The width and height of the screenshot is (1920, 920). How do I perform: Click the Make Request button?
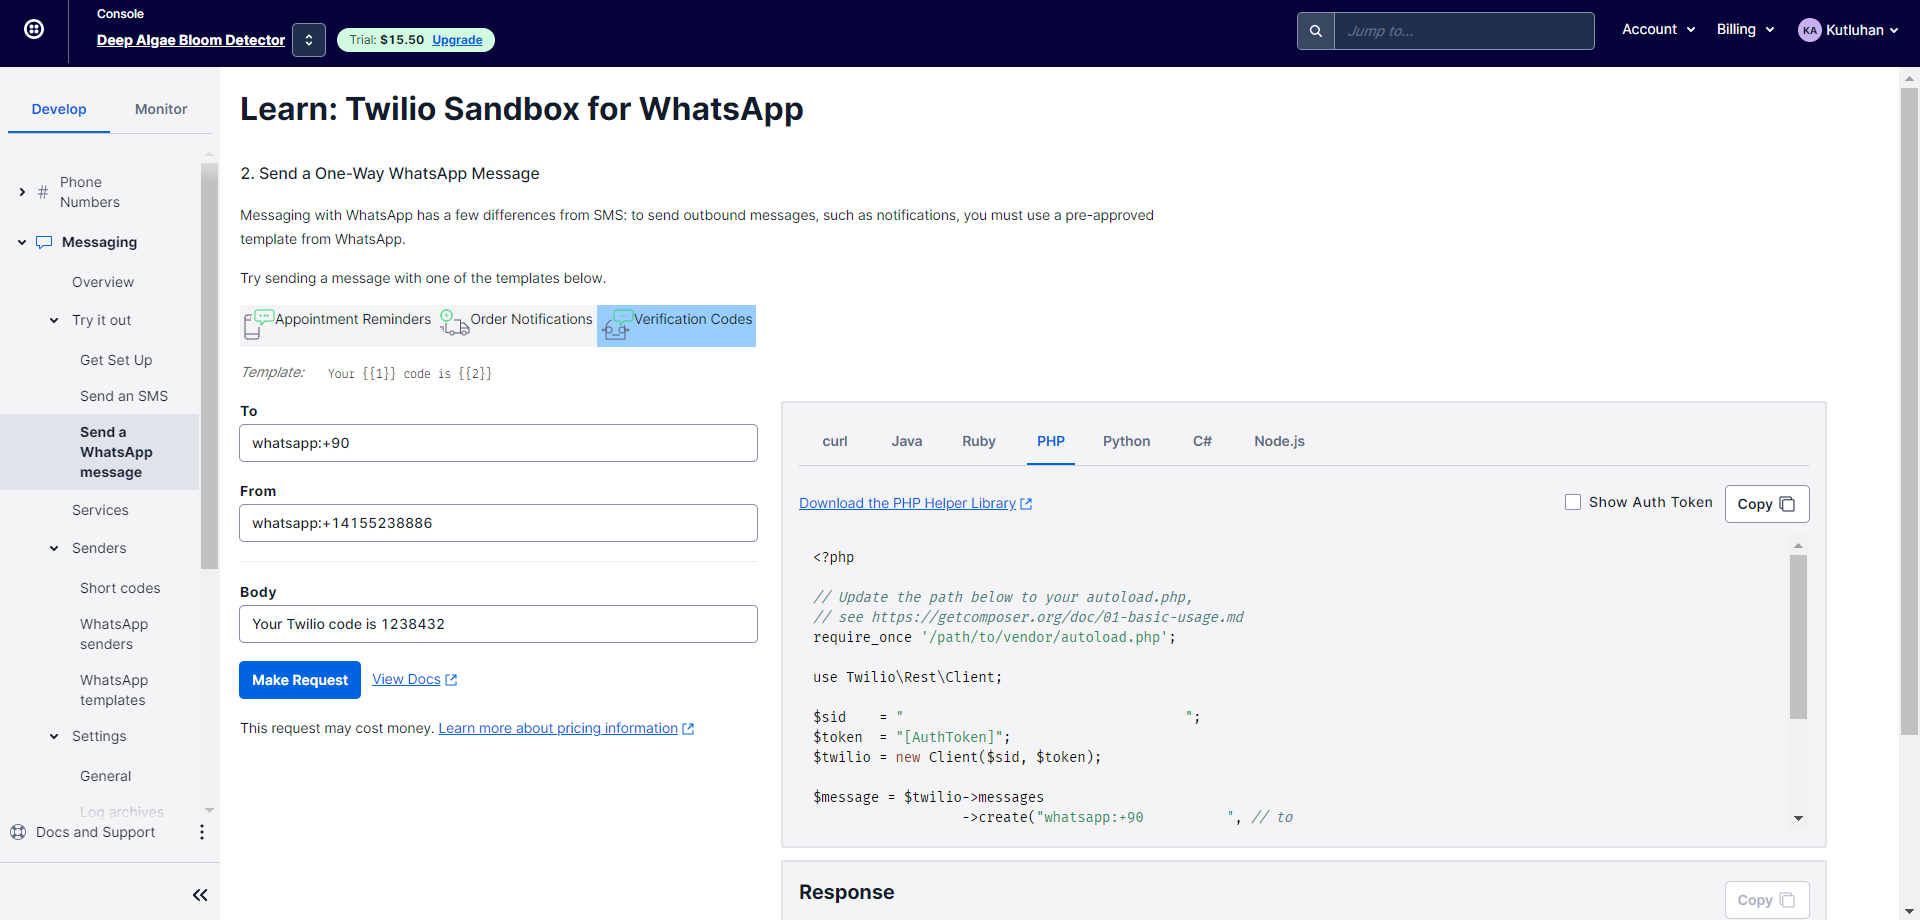[299, 679]
